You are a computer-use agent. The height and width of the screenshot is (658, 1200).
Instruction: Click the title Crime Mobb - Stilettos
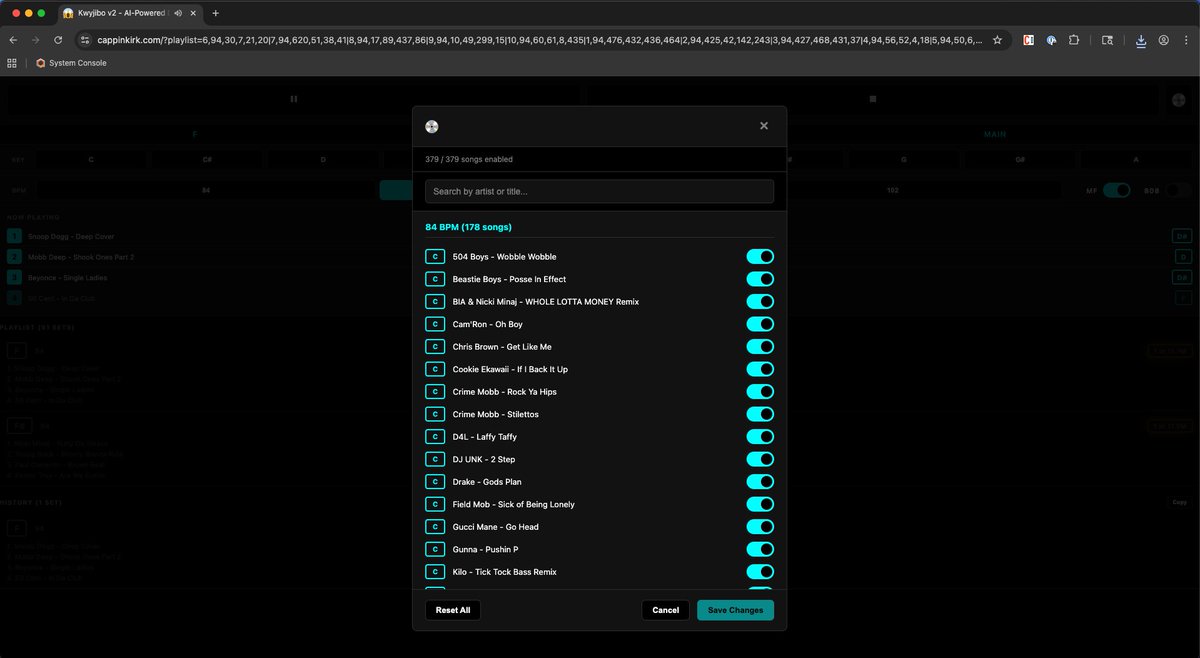tap(496, 414)
